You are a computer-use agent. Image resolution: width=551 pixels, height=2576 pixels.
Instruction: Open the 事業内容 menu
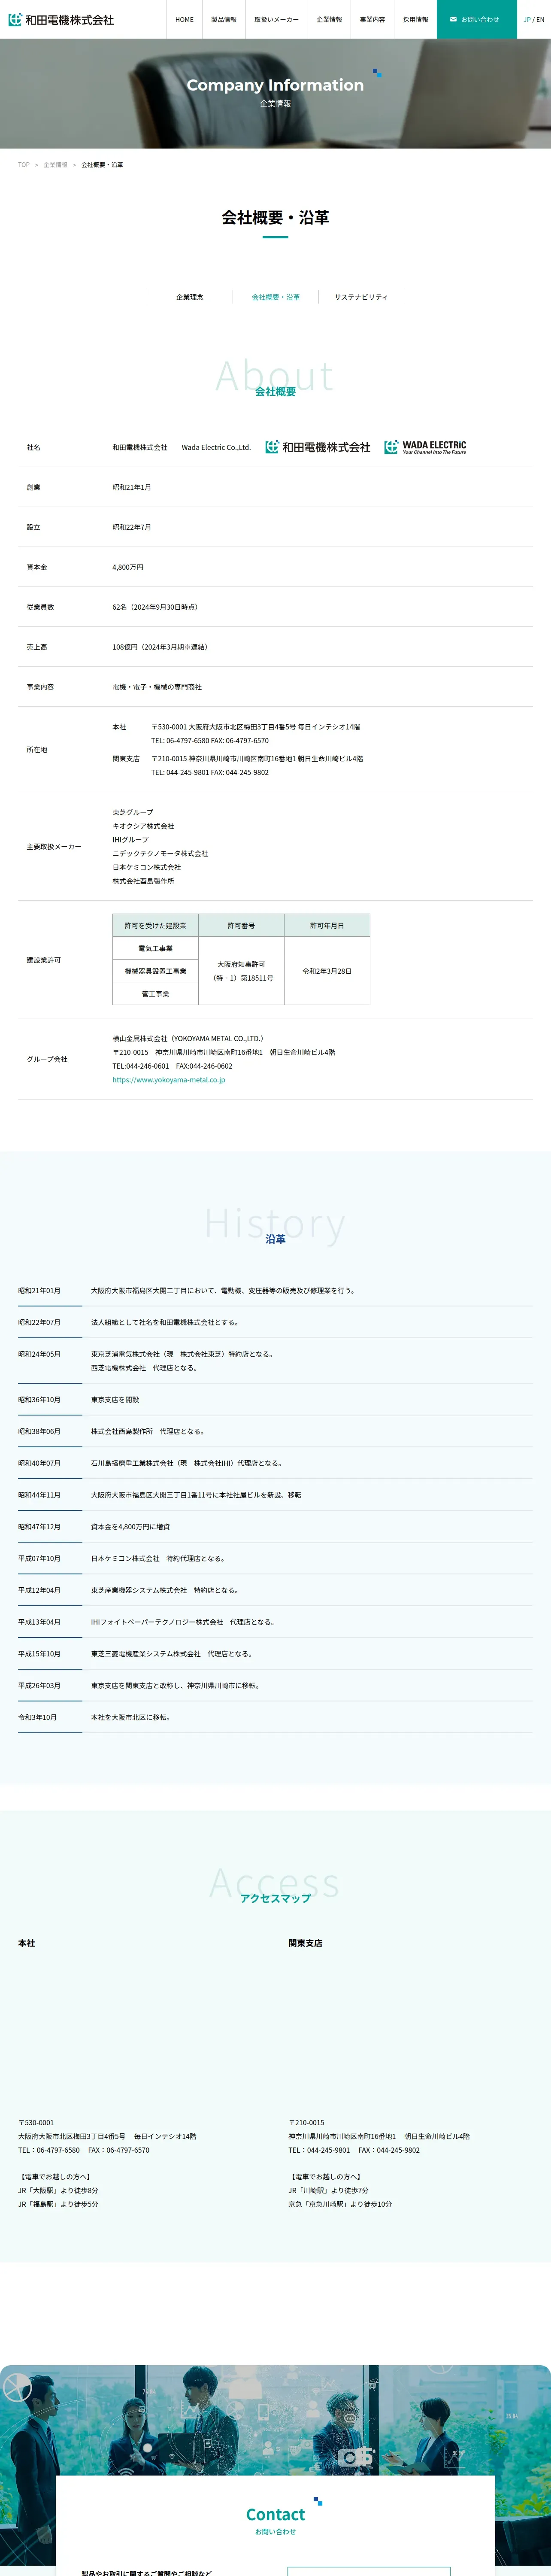tap(372, 19)
